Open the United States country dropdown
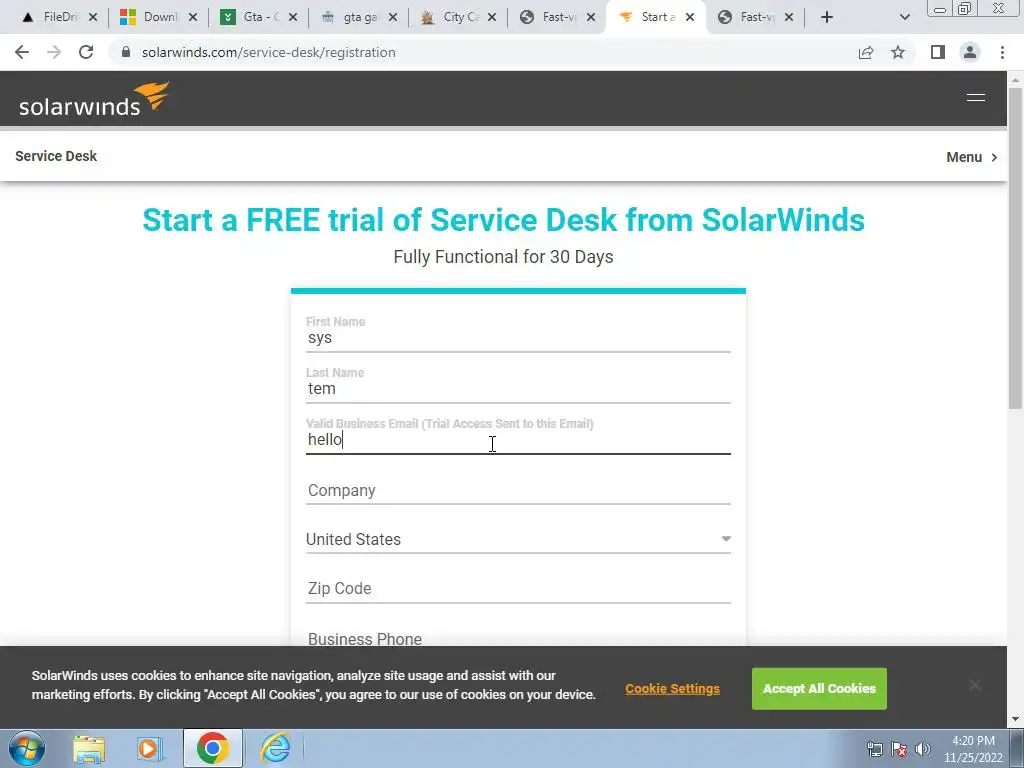 click(518, 539)
